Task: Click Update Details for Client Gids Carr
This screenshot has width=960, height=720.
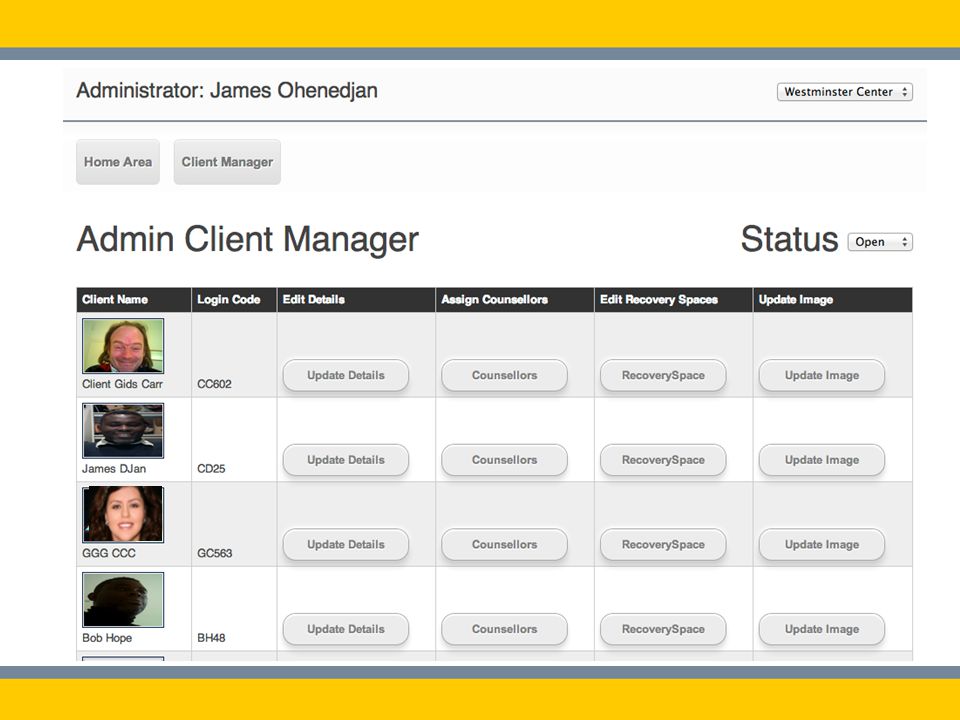Action: pos(345,375)
